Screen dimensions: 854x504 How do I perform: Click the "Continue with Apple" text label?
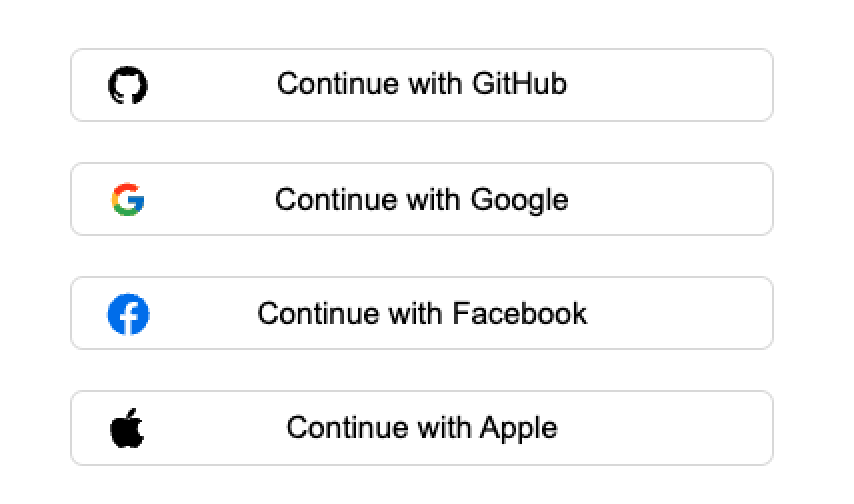click(421, 428)
